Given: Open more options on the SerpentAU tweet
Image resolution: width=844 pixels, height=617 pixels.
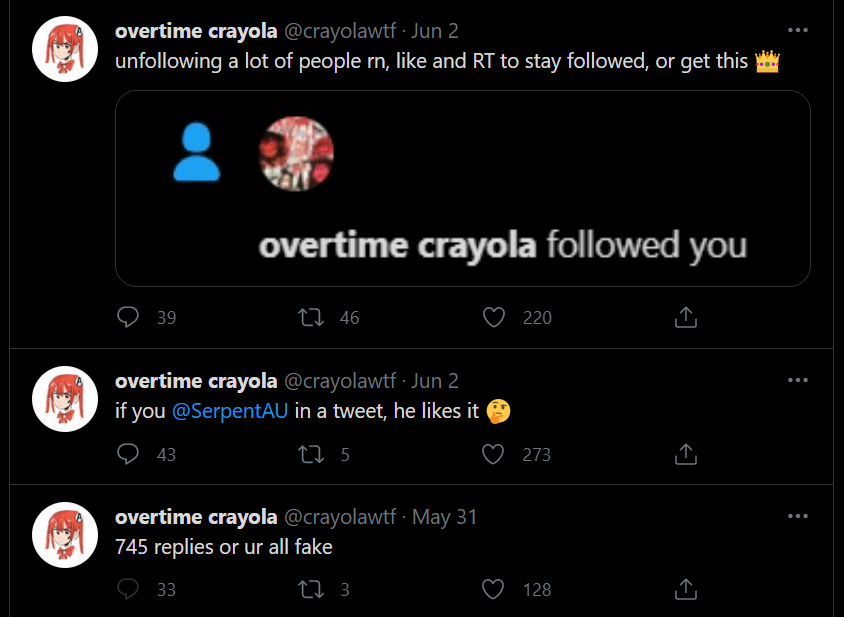Looking at the screenshot, I should coord(797,380).
